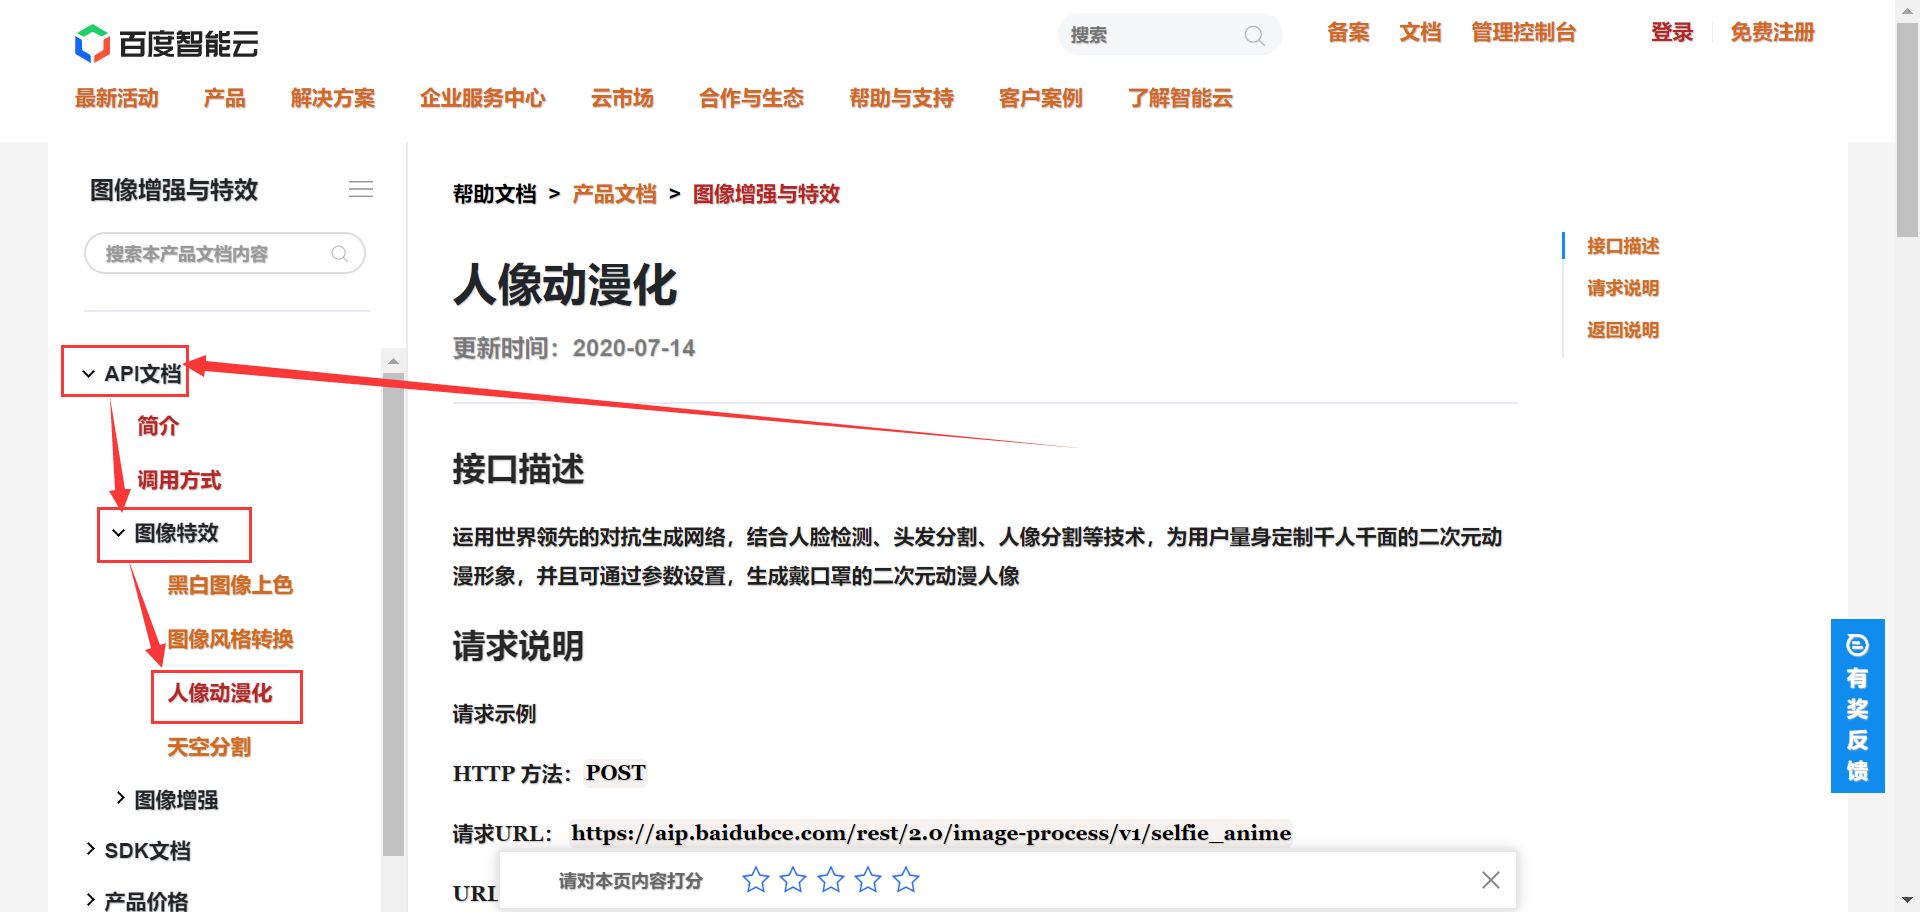
Task: Click the POST method text
Action: [616, 773]
